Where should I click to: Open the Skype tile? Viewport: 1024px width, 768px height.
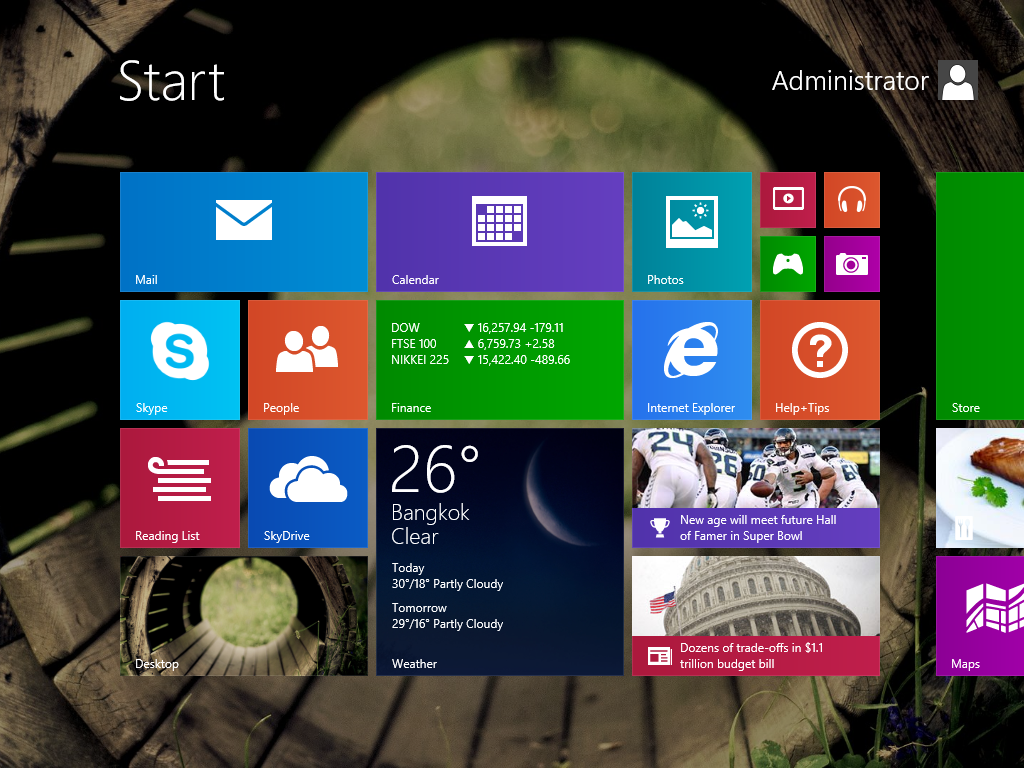180,360
